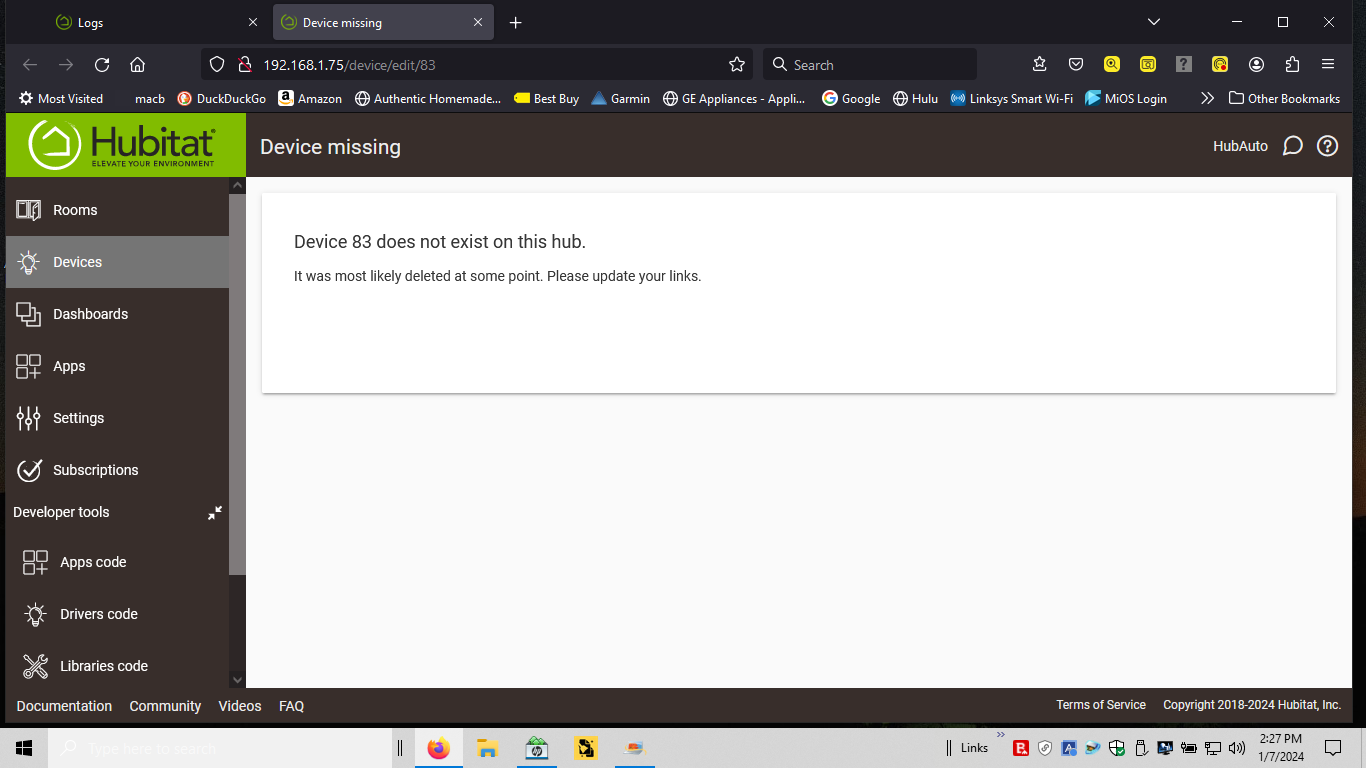Open Drivers code lightbulb icon
The width and height of the screenshot is (1366, 768).
(x=35, y=614)
